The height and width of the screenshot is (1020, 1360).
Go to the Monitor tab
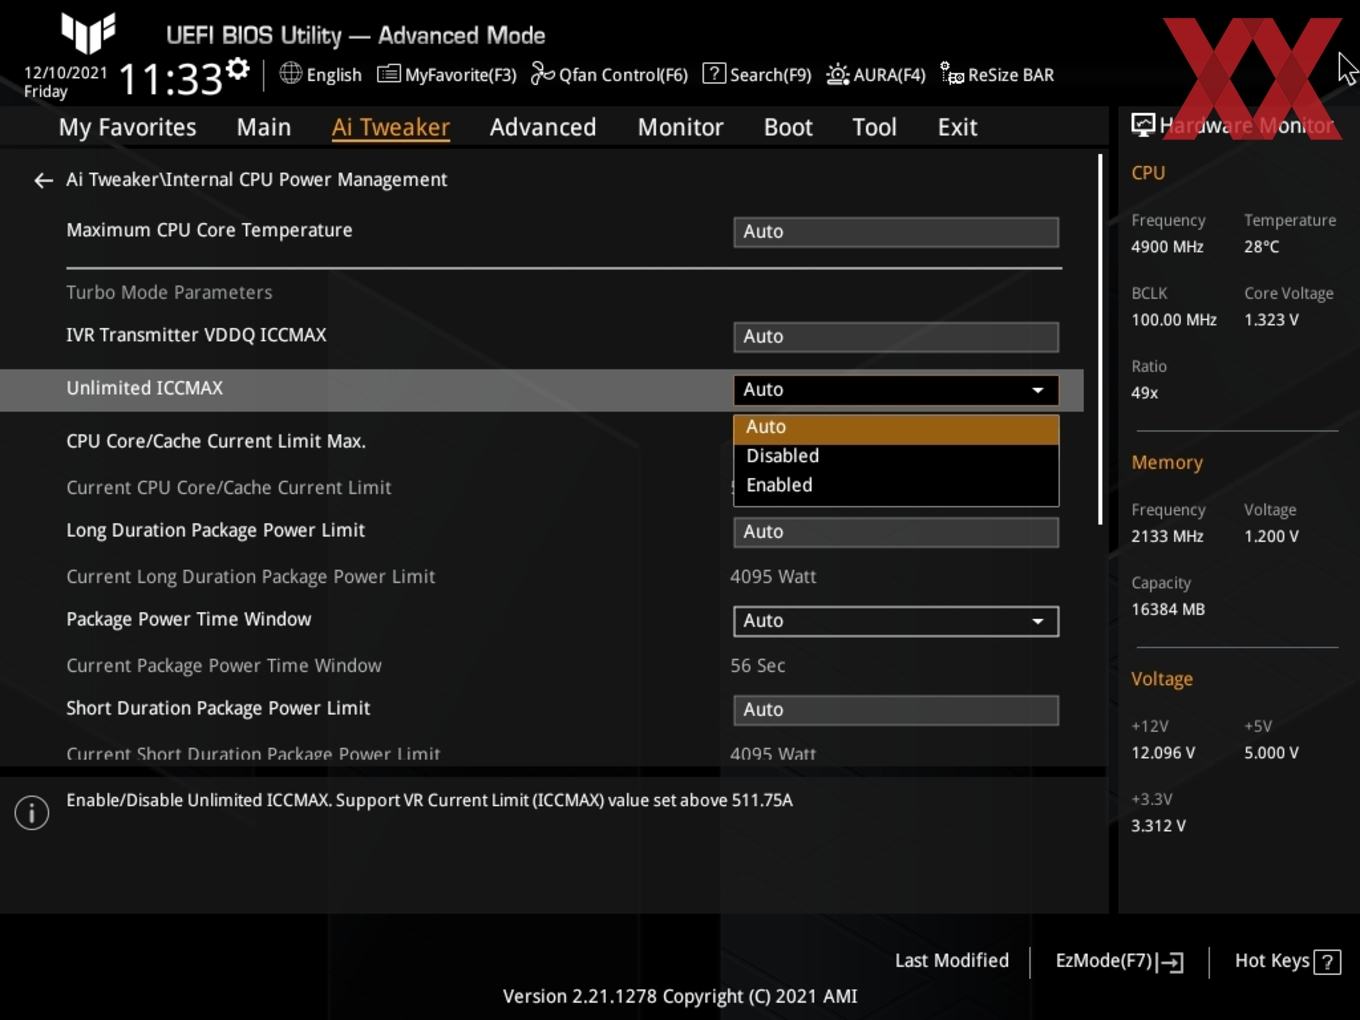[680, 128]
